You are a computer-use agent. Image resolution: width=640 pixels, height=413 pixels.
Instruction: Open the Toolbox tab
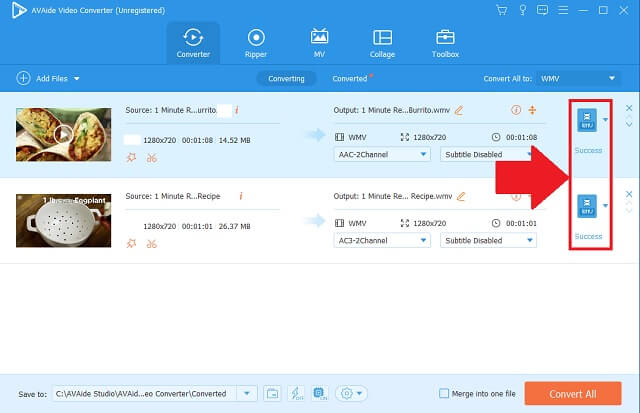click(x=445, y=43)
